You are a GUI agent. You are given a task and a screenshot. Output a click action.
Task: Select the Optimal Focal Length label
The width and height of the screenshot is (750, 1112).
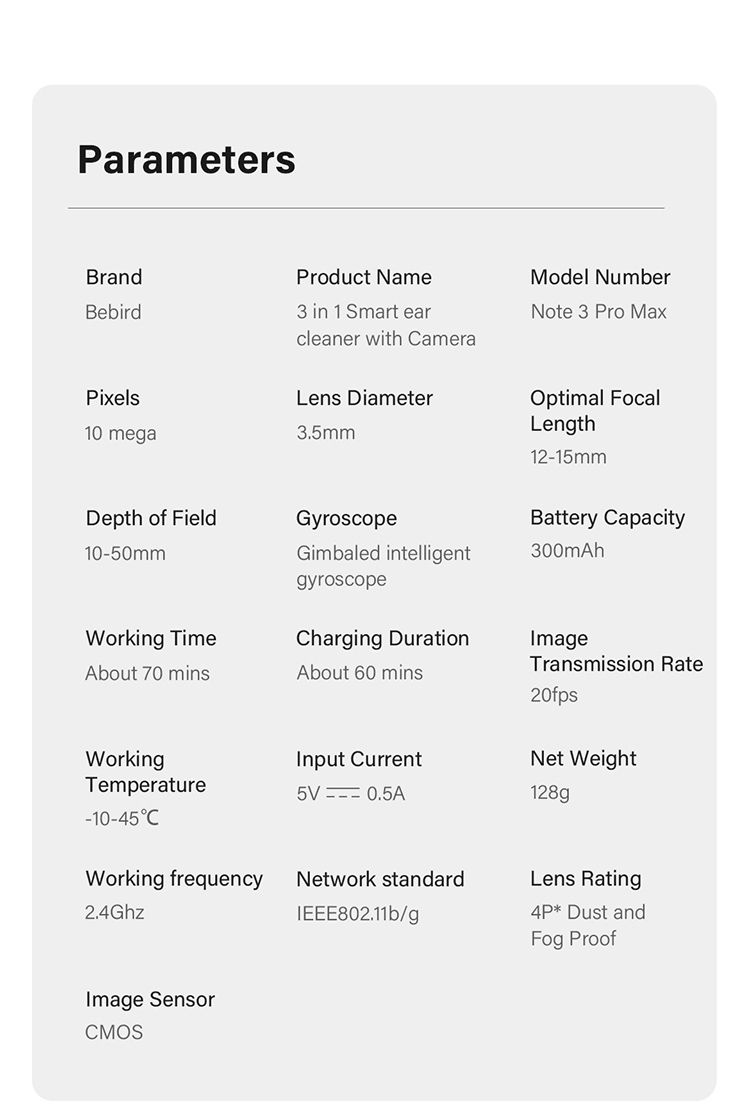[x=595, y=411]
